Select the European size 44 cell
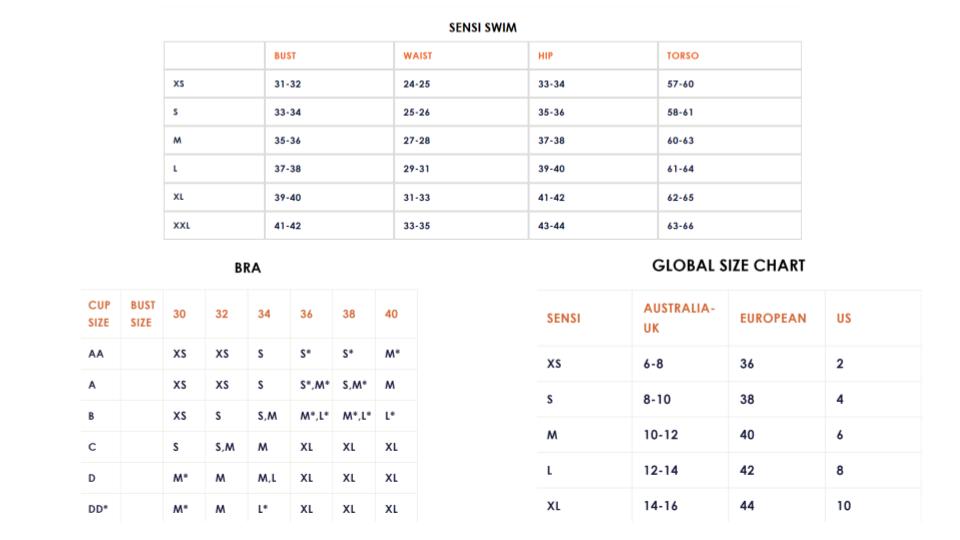960x540 pixels. [x=747, y=506]
